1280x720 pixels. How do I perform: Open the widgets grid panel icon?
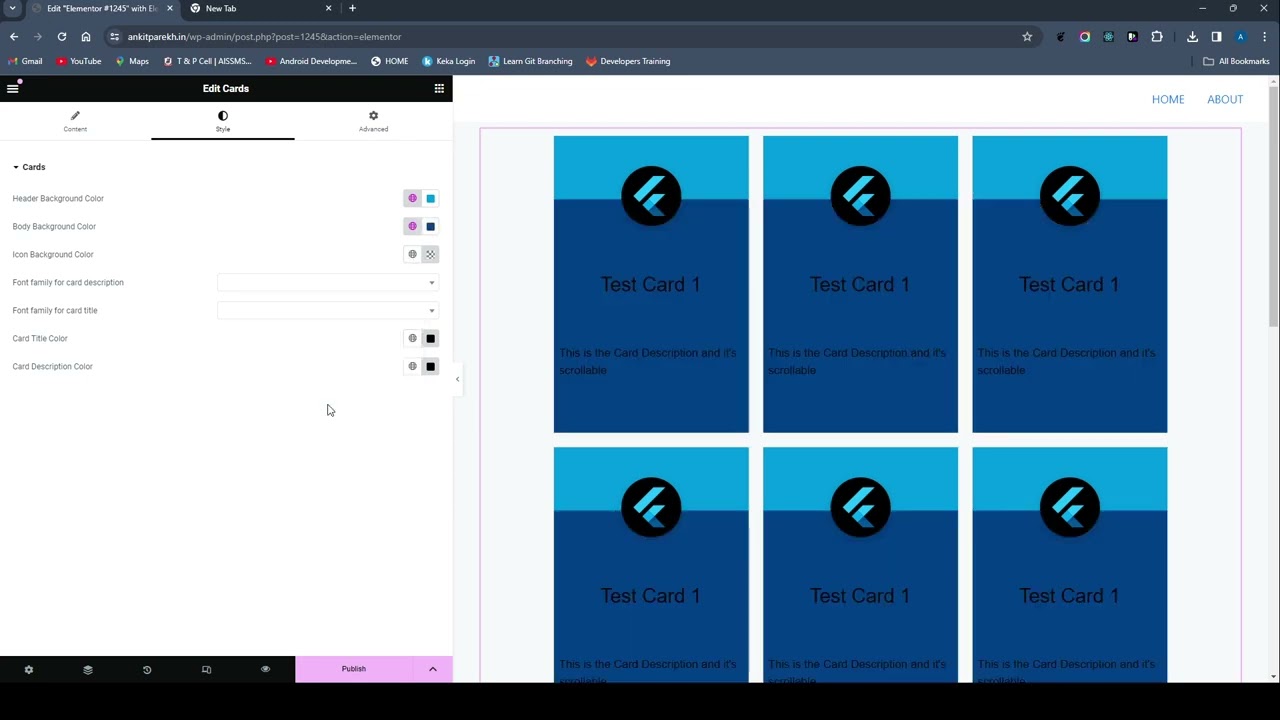[x=439, y=88]
